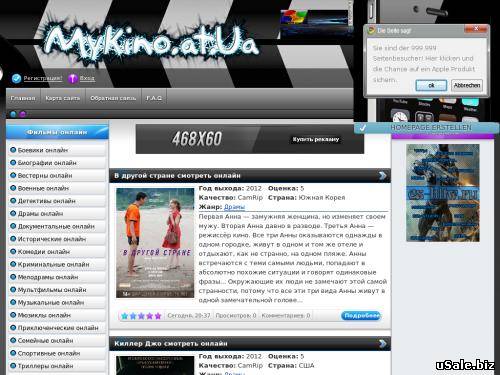Click the Купить рекламу button
The image size is (500, 375).
316,139
